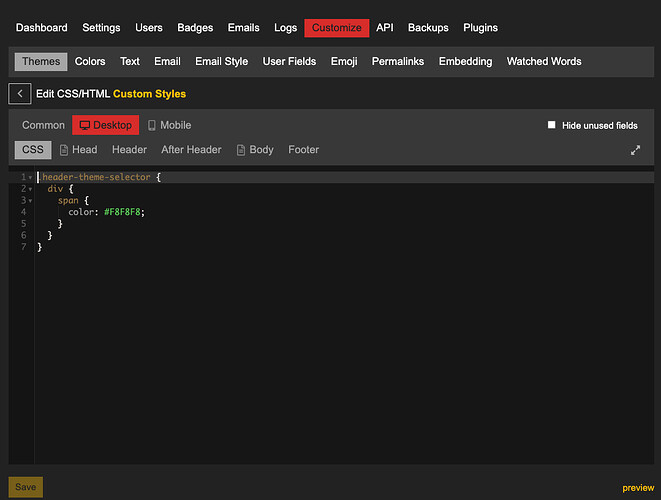This screenshot has width=661, height=500.
Task: Select the Customize admin tab
Action: pos(337,28)
